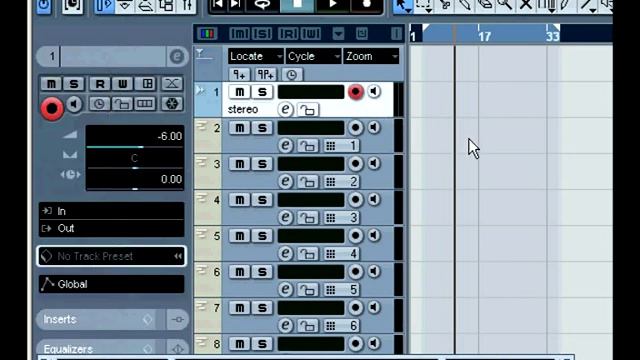This screenshot has height=360, width=640.
Task: Open Edit Channel Settings on track 5
Action: [x=285, y=253]
